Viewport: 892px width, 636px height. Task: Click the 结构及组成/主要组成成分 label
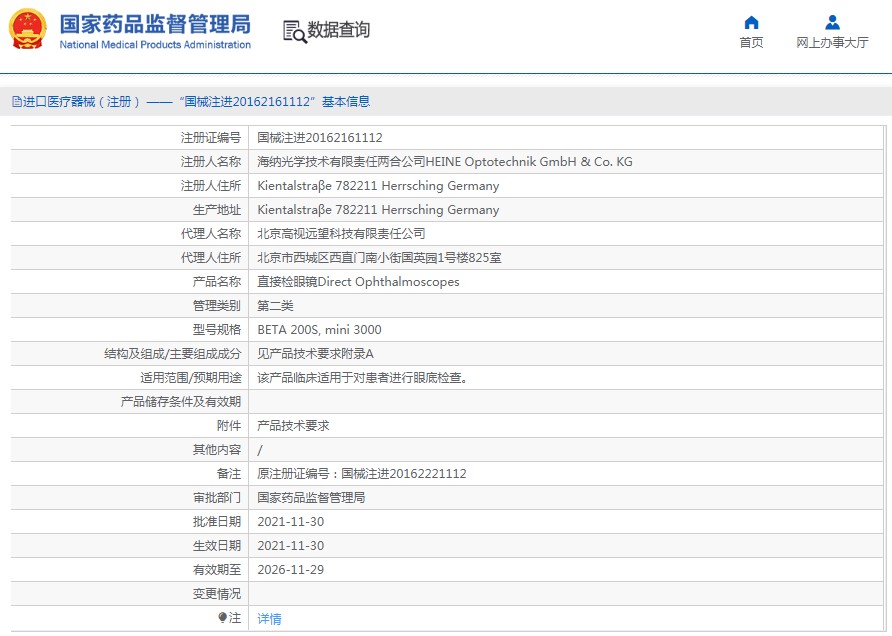173,354
